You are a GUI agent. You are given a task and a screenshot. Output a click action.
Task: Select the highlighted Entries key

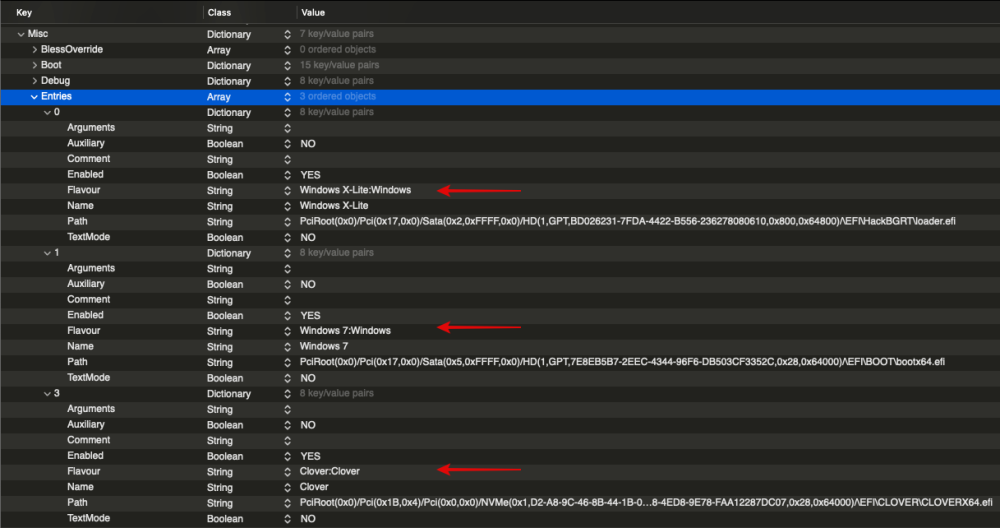coord(56,96)
